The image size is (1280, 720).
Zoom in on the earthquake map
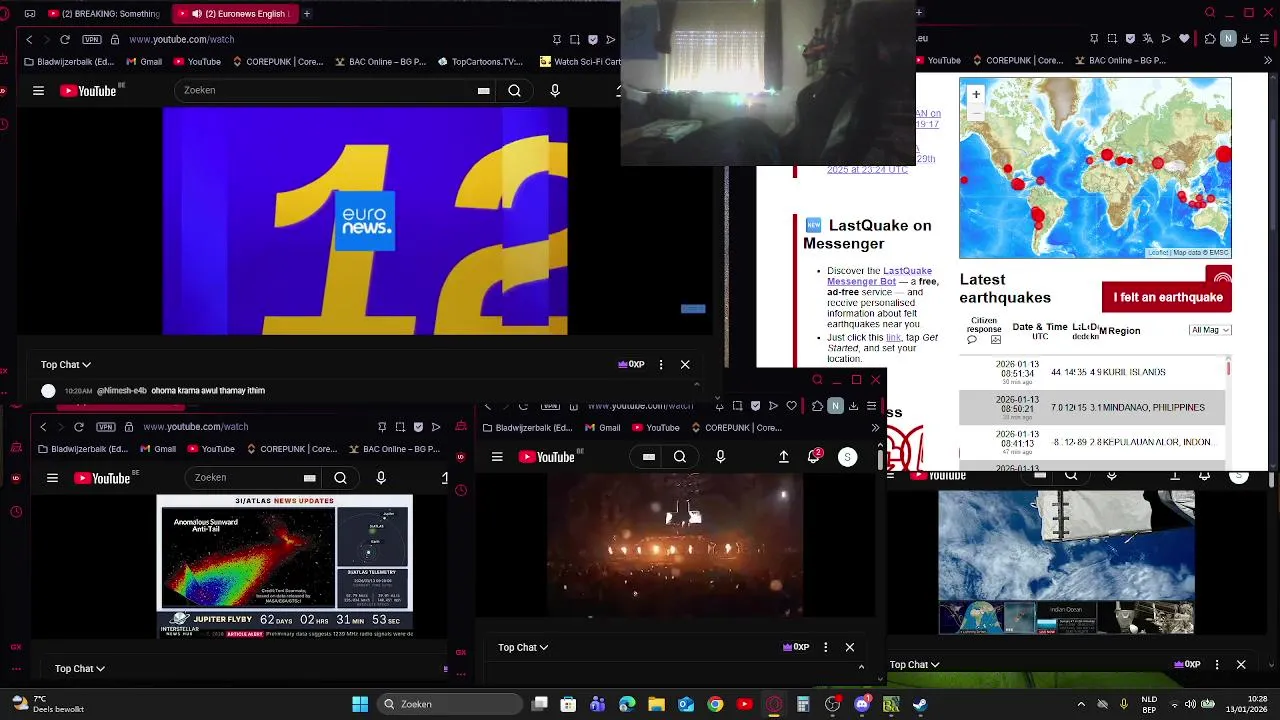point(976,94)
